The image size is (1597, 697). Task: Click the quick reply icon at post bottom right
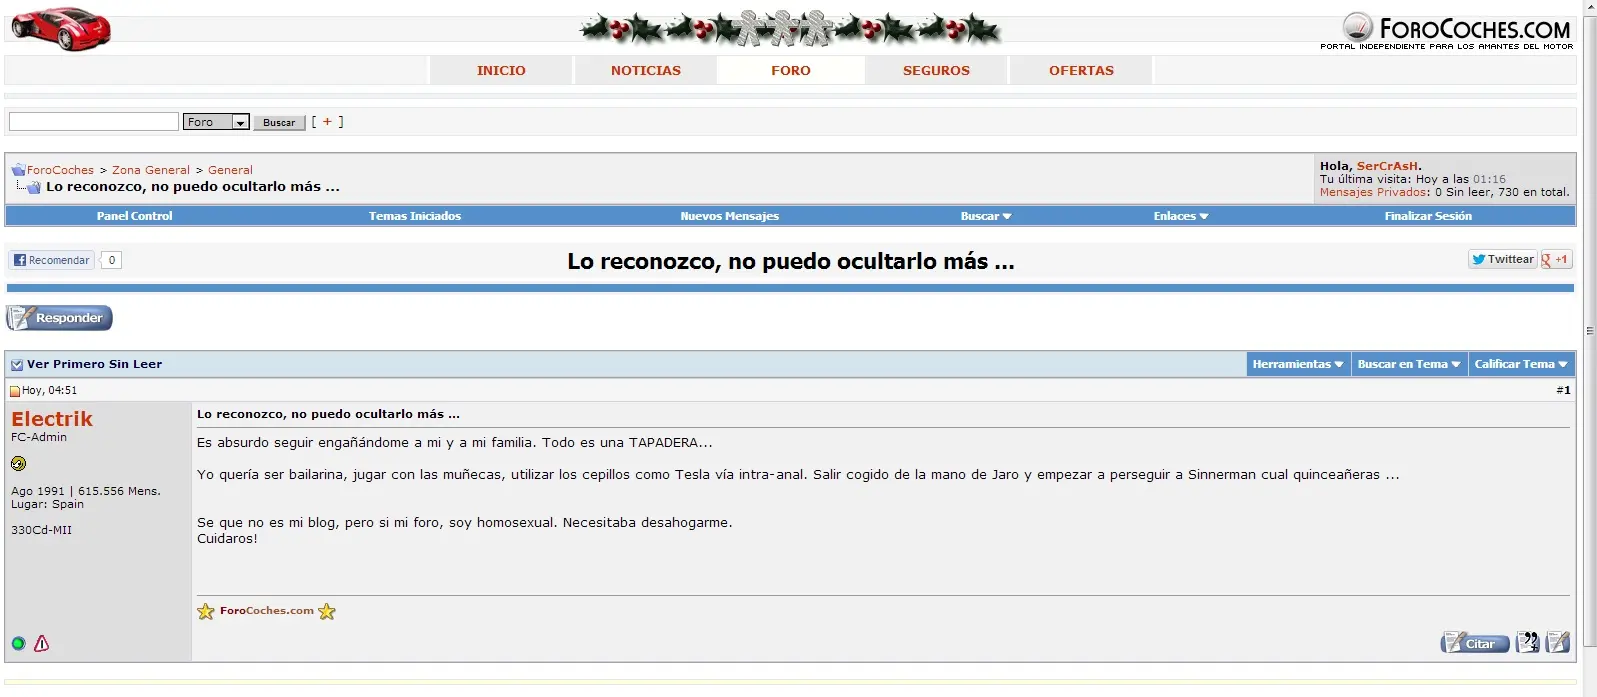[x=1558, y=642]
